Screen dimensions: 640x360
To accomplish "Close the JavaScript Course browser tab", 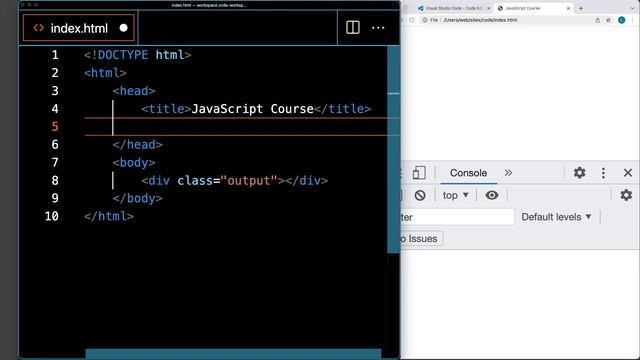I will [568, 8].
